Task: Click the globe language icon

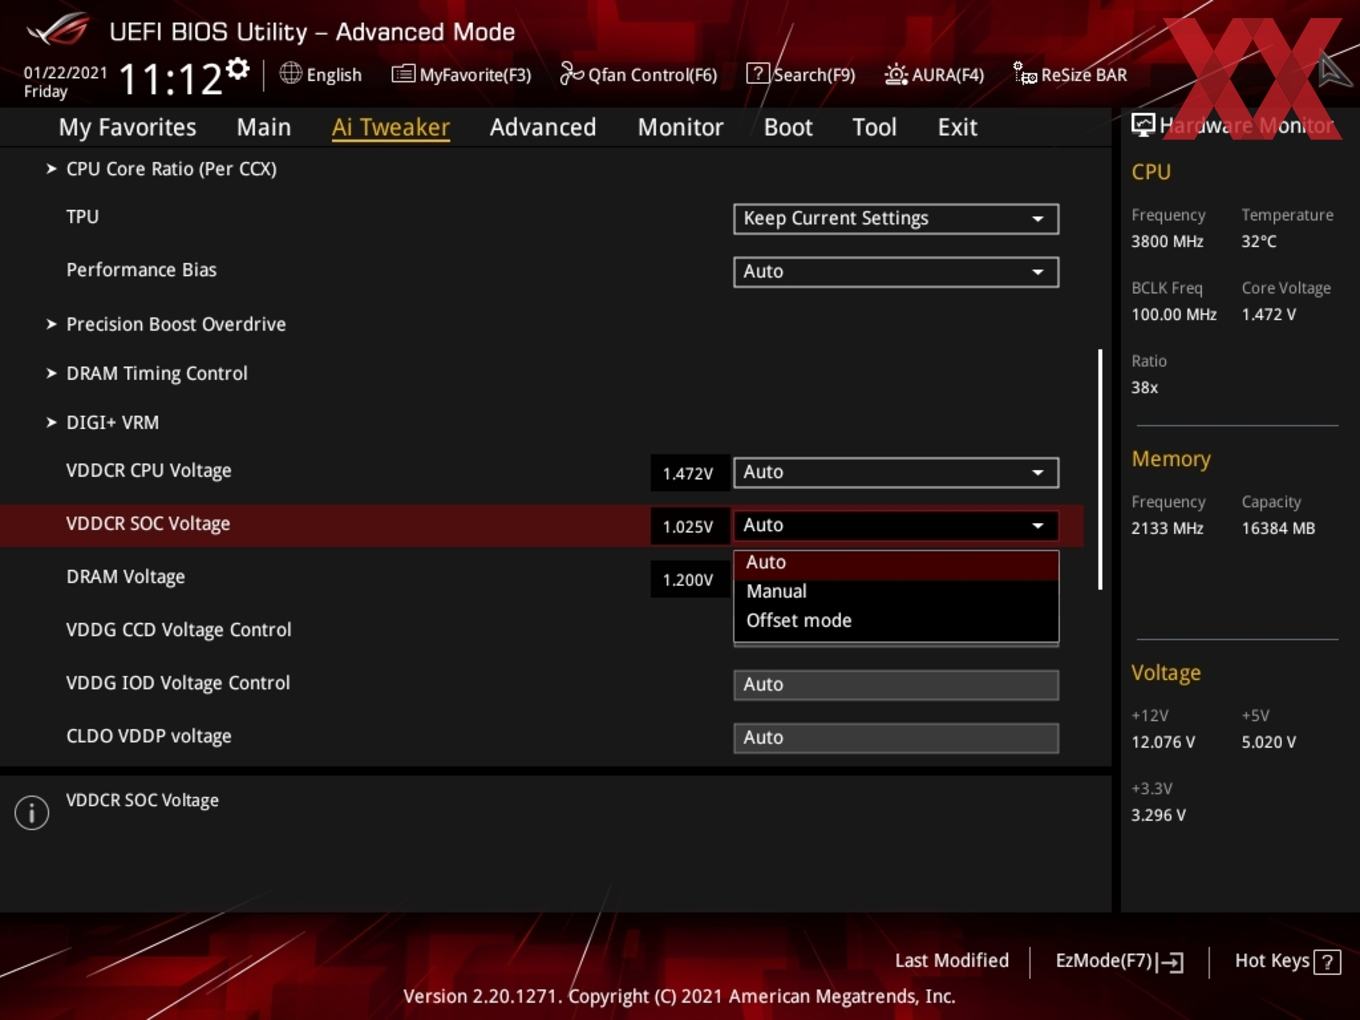Action: point(290,73)
